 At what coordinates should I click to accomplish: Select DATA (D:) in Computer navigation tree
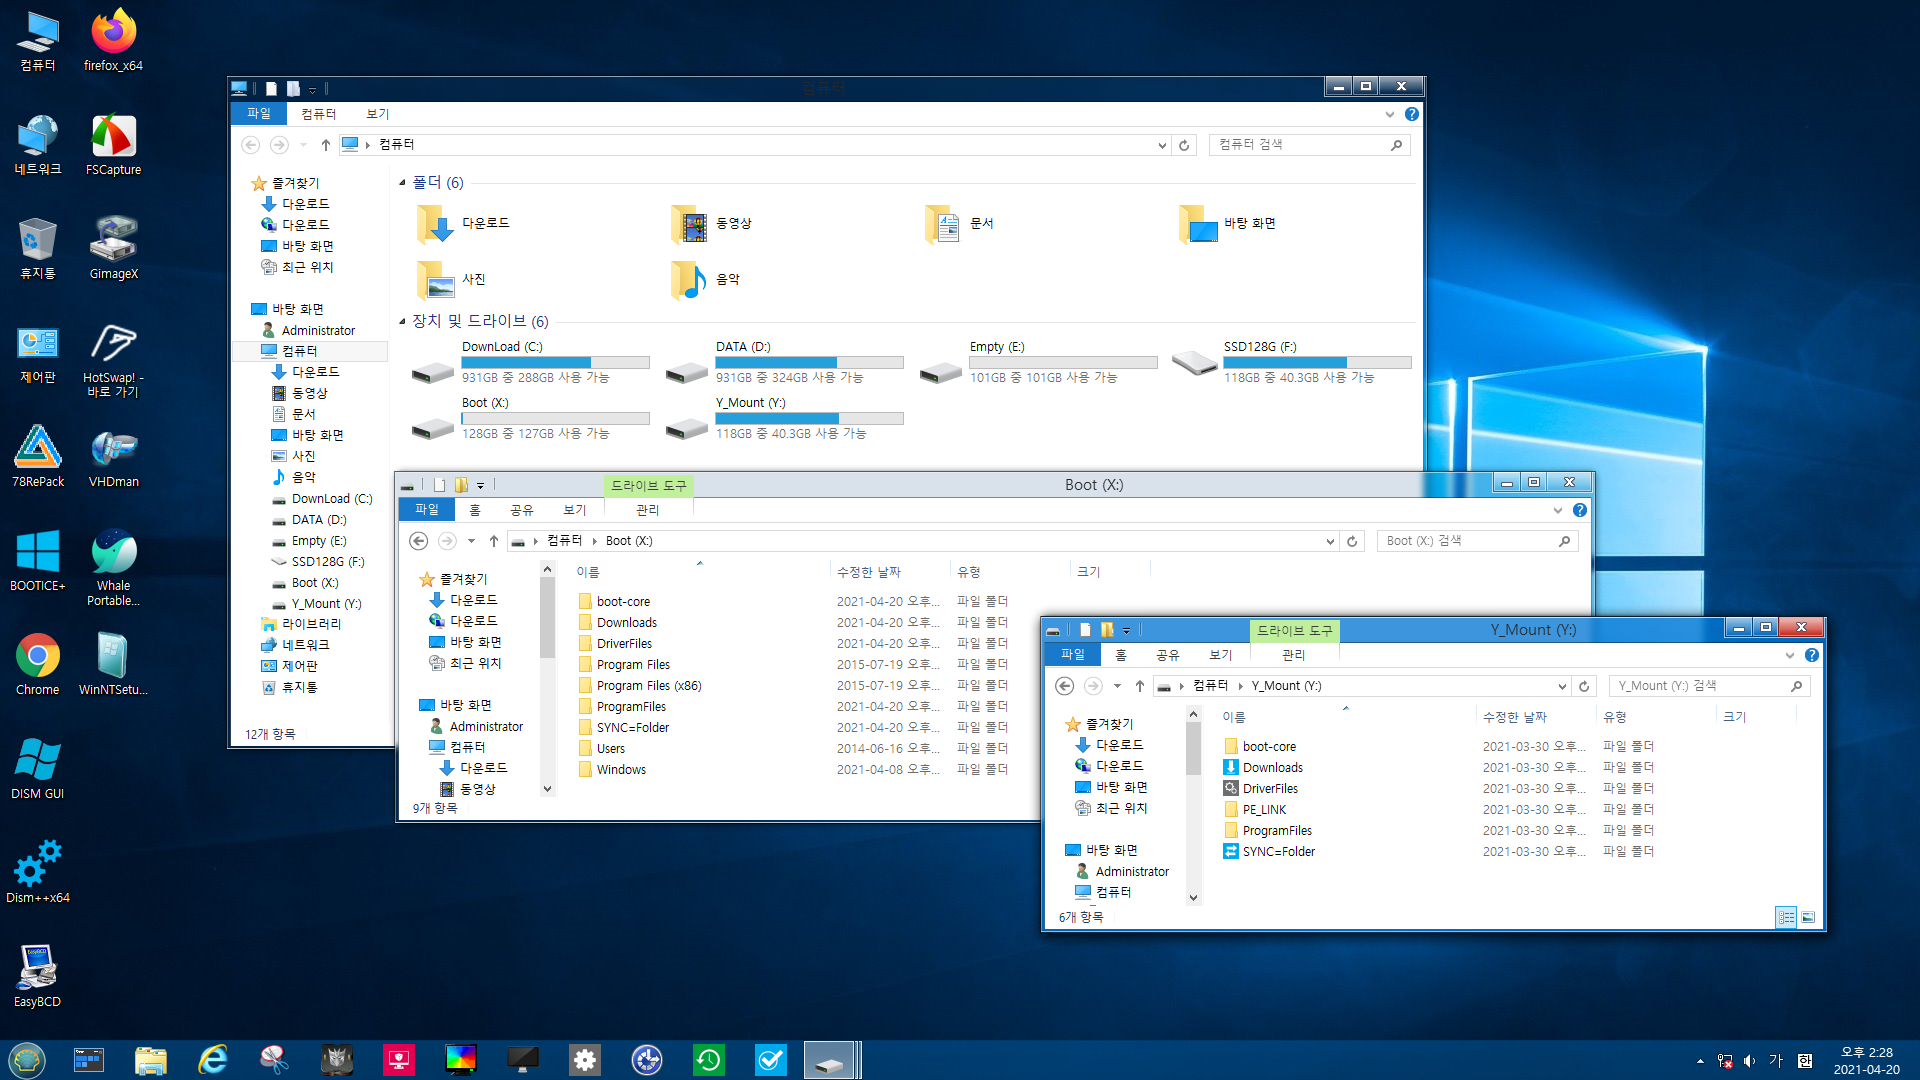[x=319, y=520]
